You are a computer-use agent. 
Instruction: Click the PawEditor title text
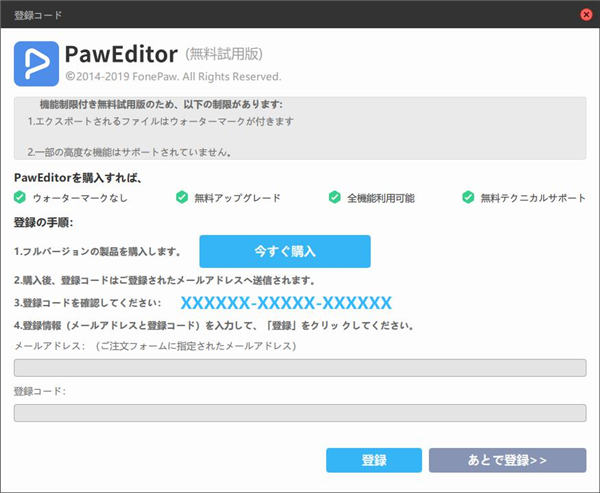(x=121, y=54)
